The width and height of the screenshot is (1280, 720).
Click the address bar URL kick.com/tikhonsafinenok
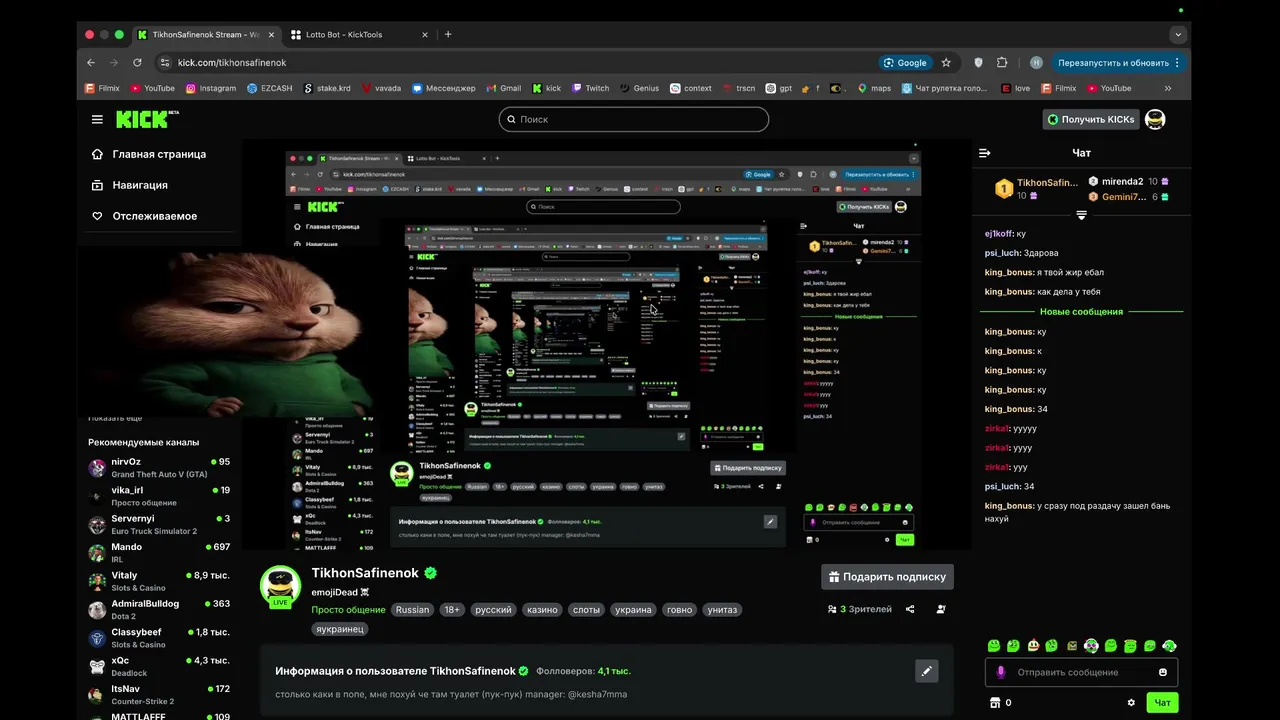(x=232, y=62)
